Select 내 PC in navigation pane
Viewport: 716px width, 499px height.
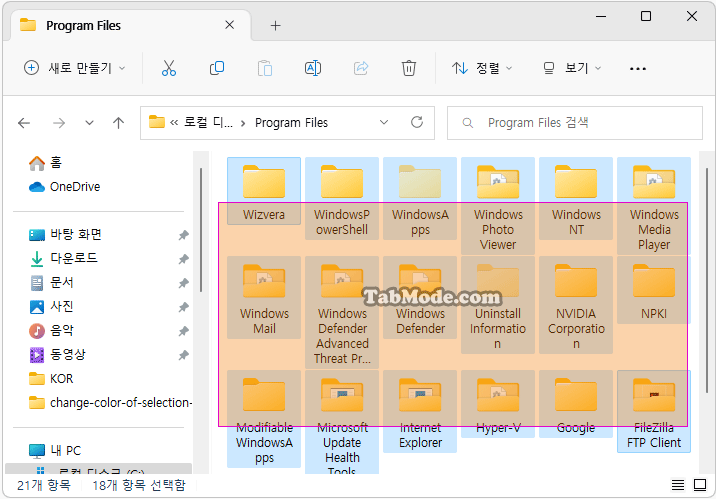point(55,451)
